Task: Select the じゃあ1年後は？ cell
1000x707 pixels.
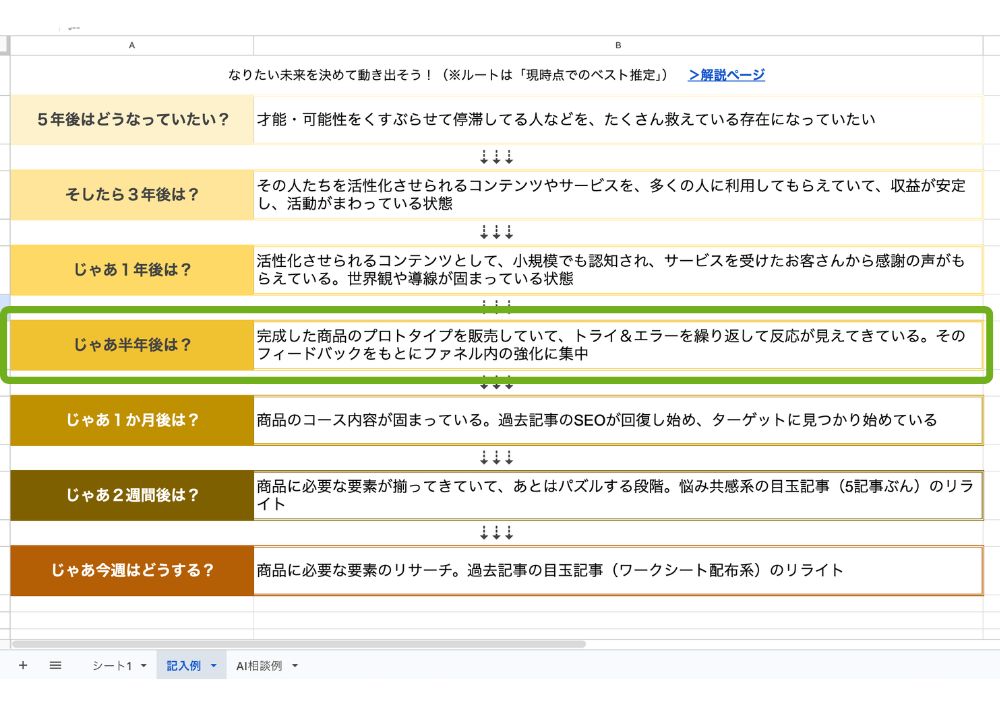Action: [132, 270]
